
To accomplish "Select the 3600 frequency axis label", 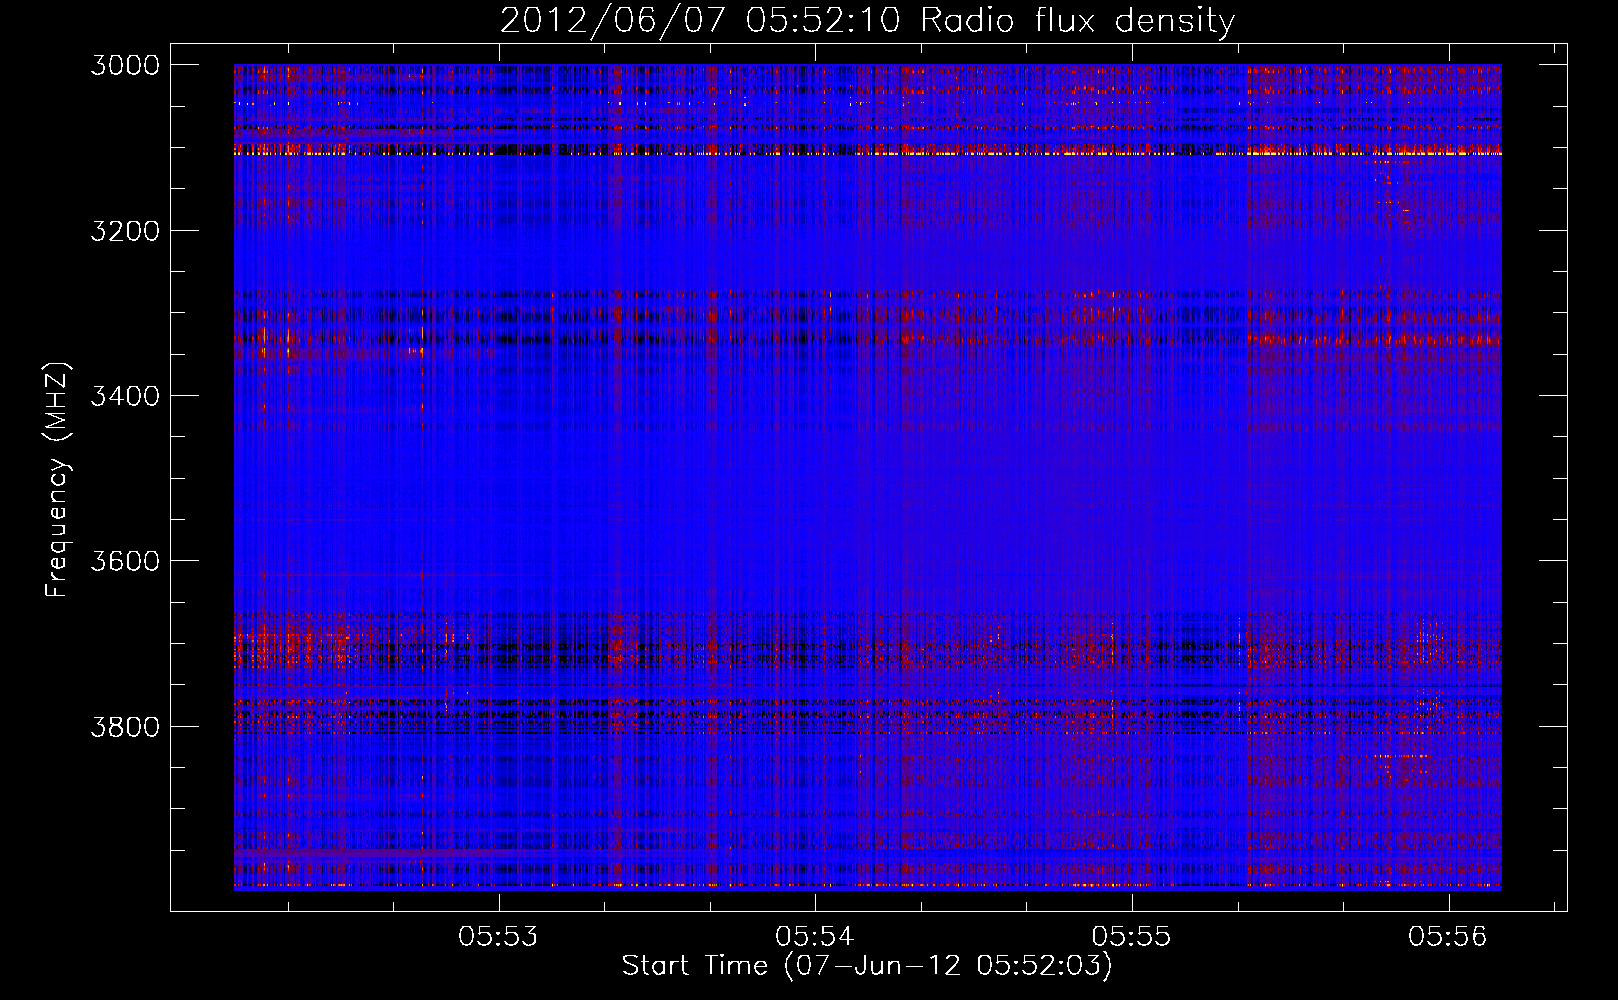I will [x=125, y=561].
